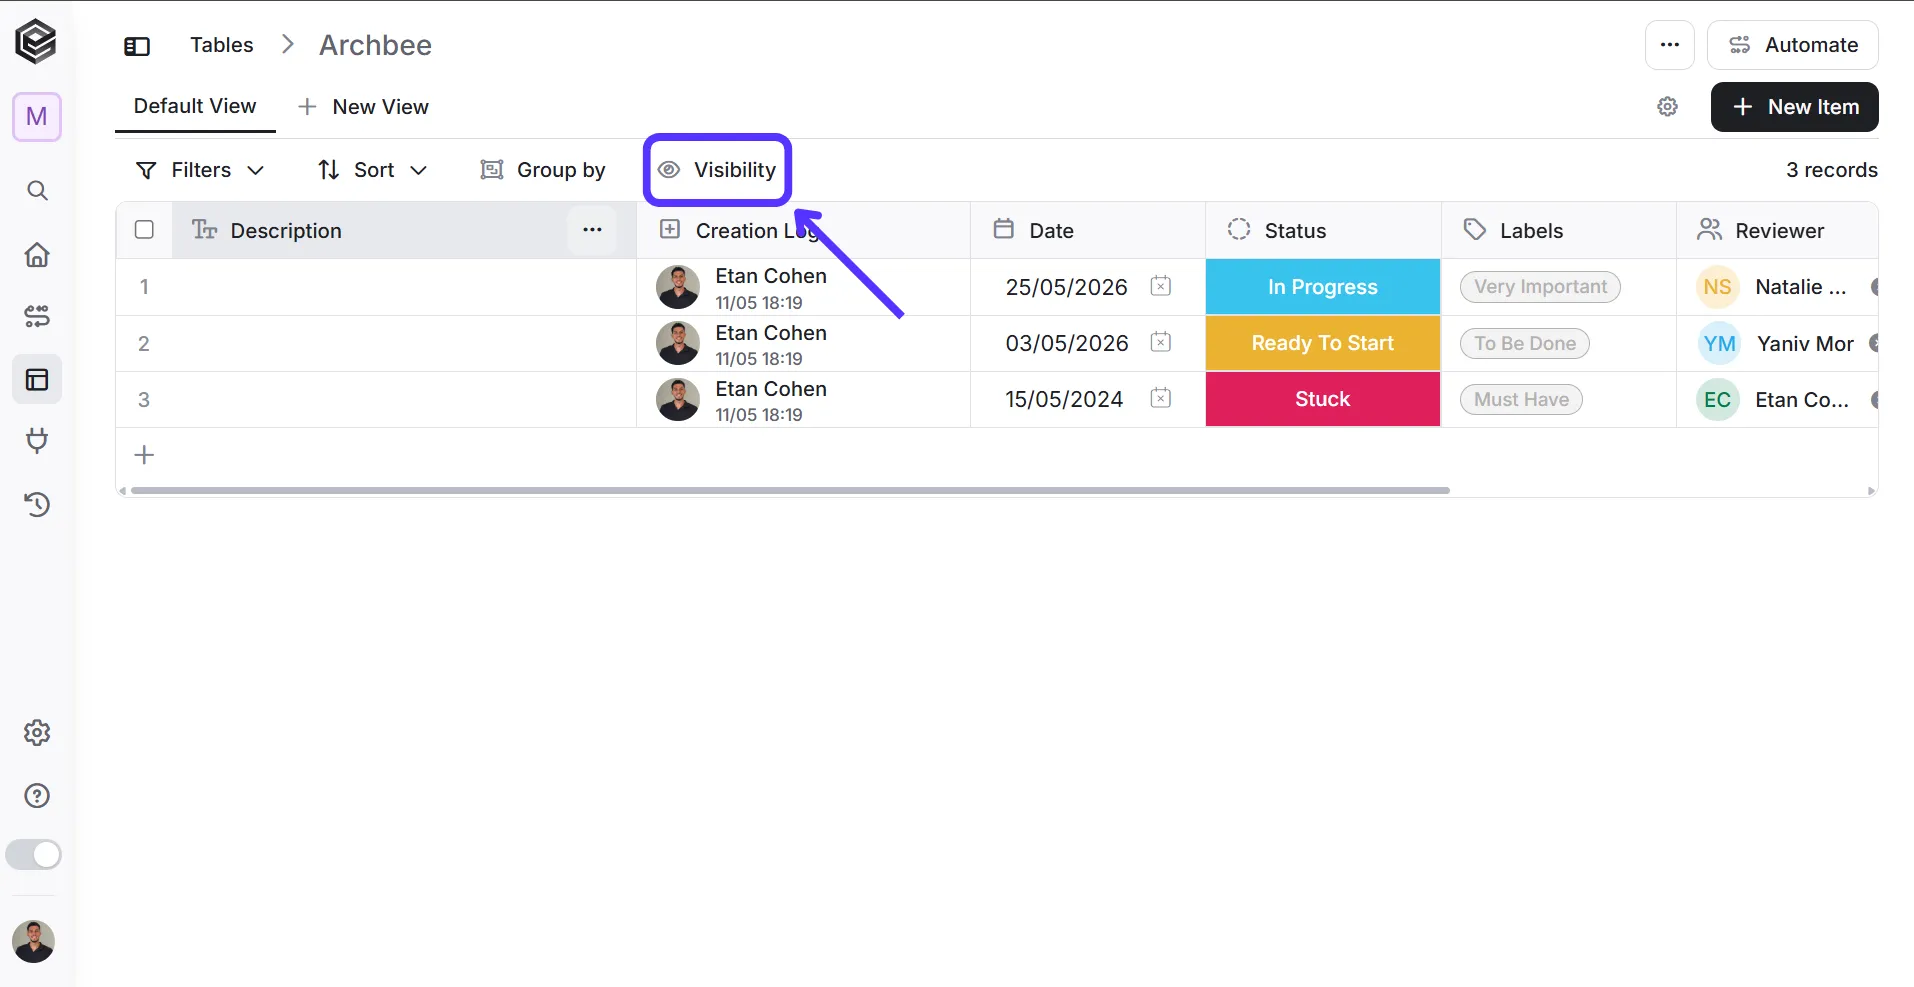Open the Group by options
The image size is (1914, 987).
(543, 170)
